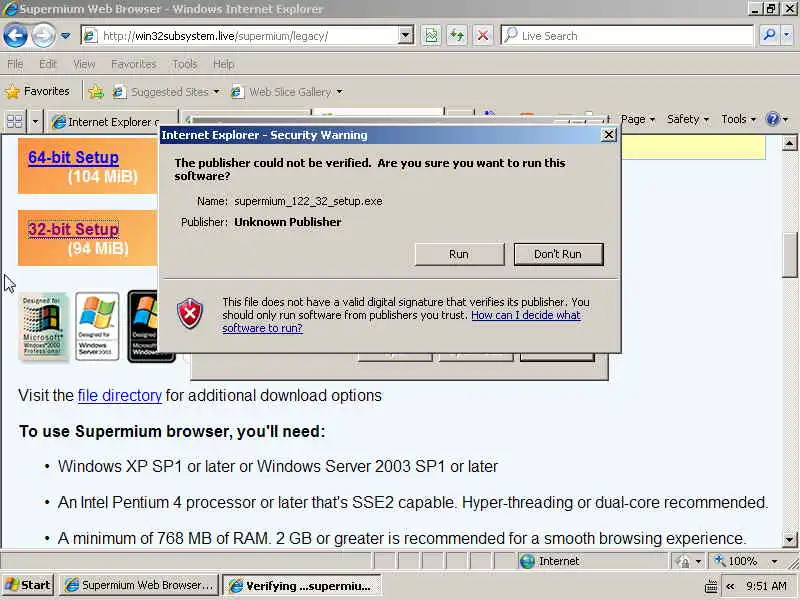Click the Protected Mode lock icon
This screenshot has height=600, width=800.
(x=683, y=562)
